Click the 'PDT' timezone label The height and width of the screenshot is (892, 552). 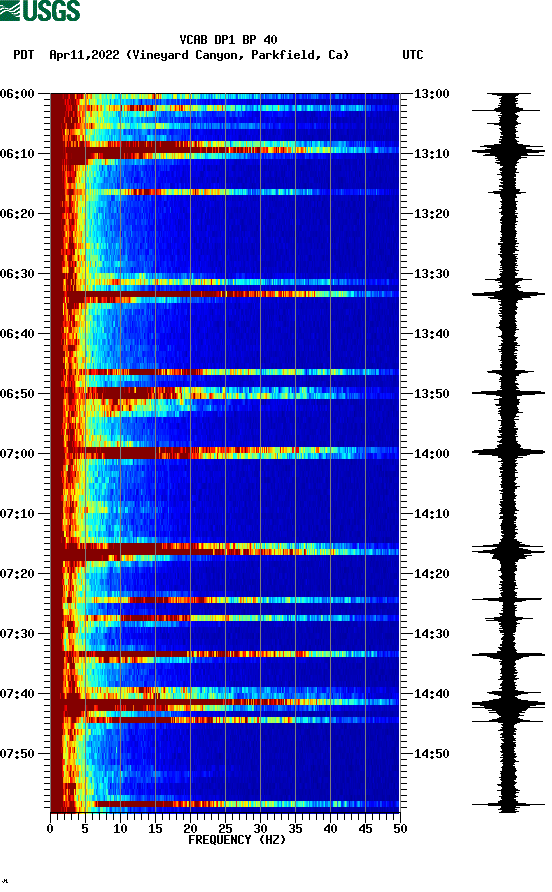click(24, 55)
